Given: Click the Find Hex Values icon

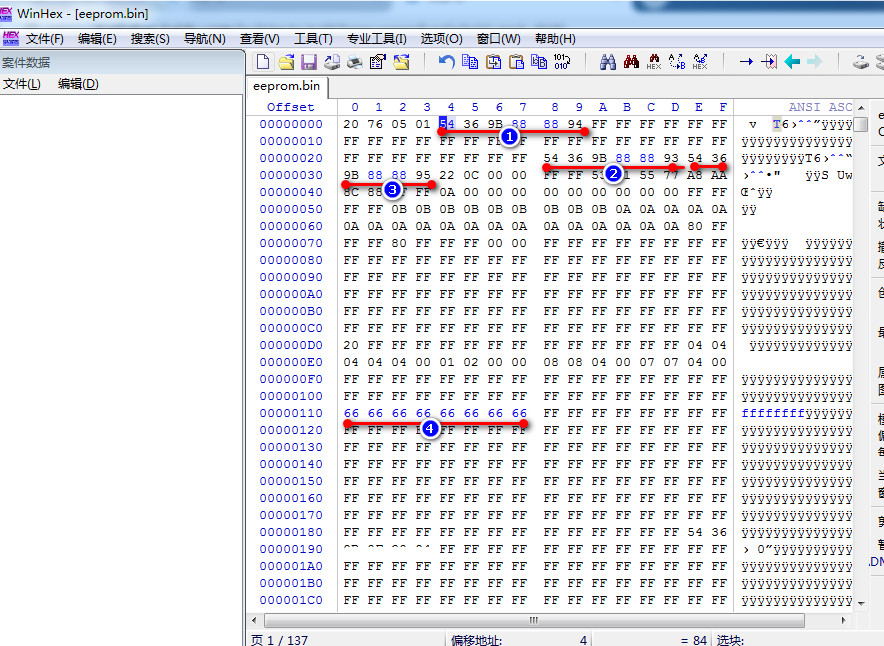Looking at the screenshot, I should pos(654,62).
